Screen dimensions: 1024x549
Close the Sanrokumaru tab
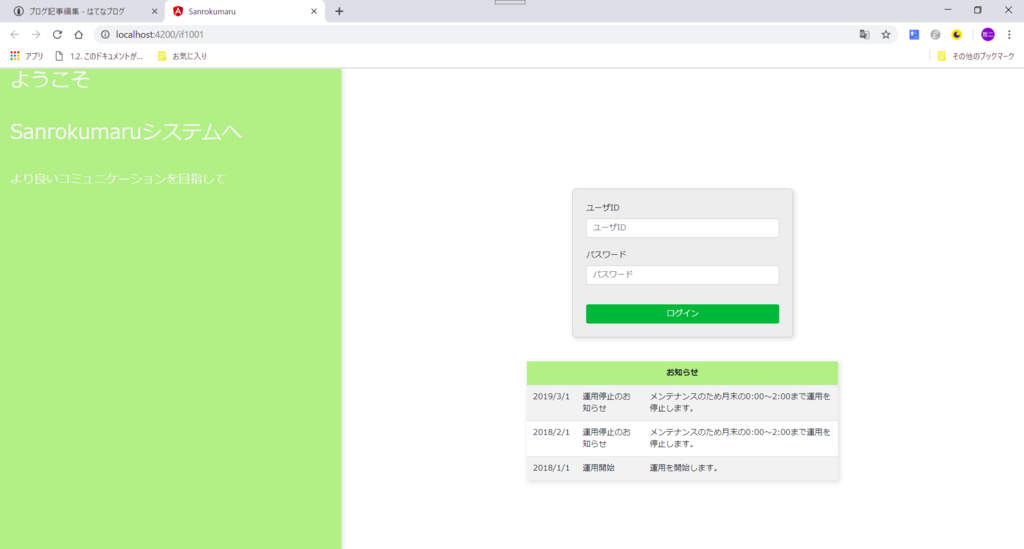[x=314, y=11]
